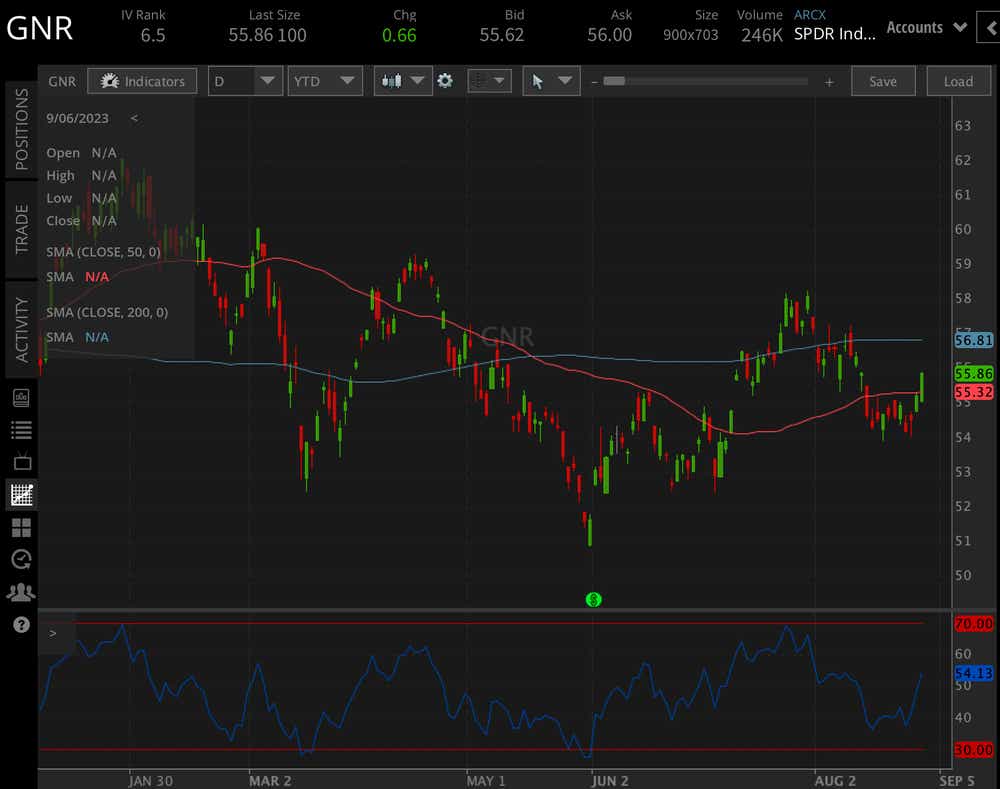1000x789 pixels.
Task: Open chart settings gear icon
Action: (x=445, y=81)
